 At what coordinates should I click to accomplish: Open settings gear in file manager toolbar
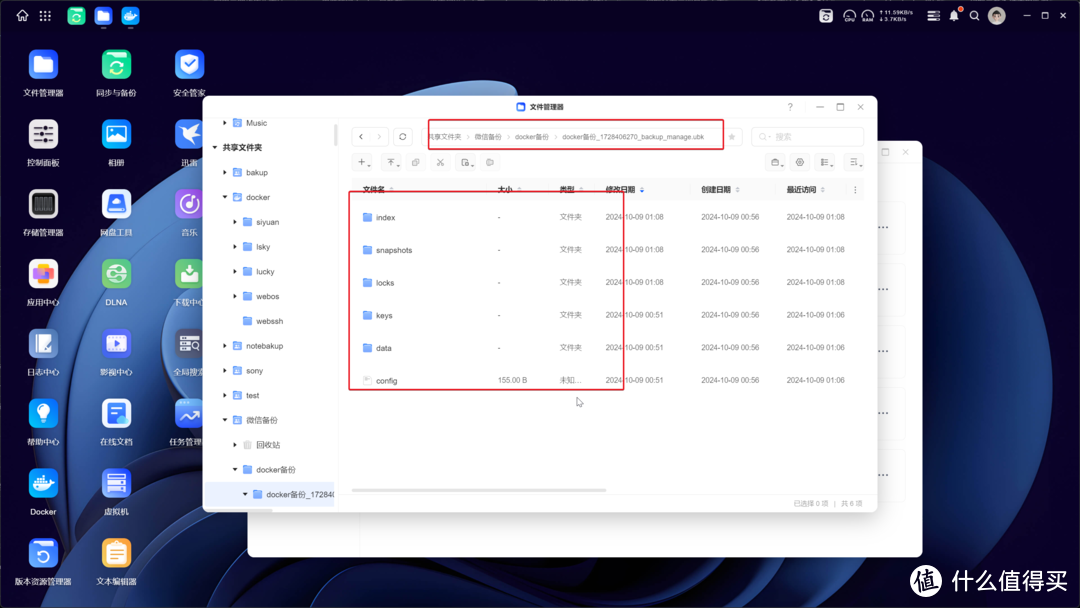tap(799, 162)
